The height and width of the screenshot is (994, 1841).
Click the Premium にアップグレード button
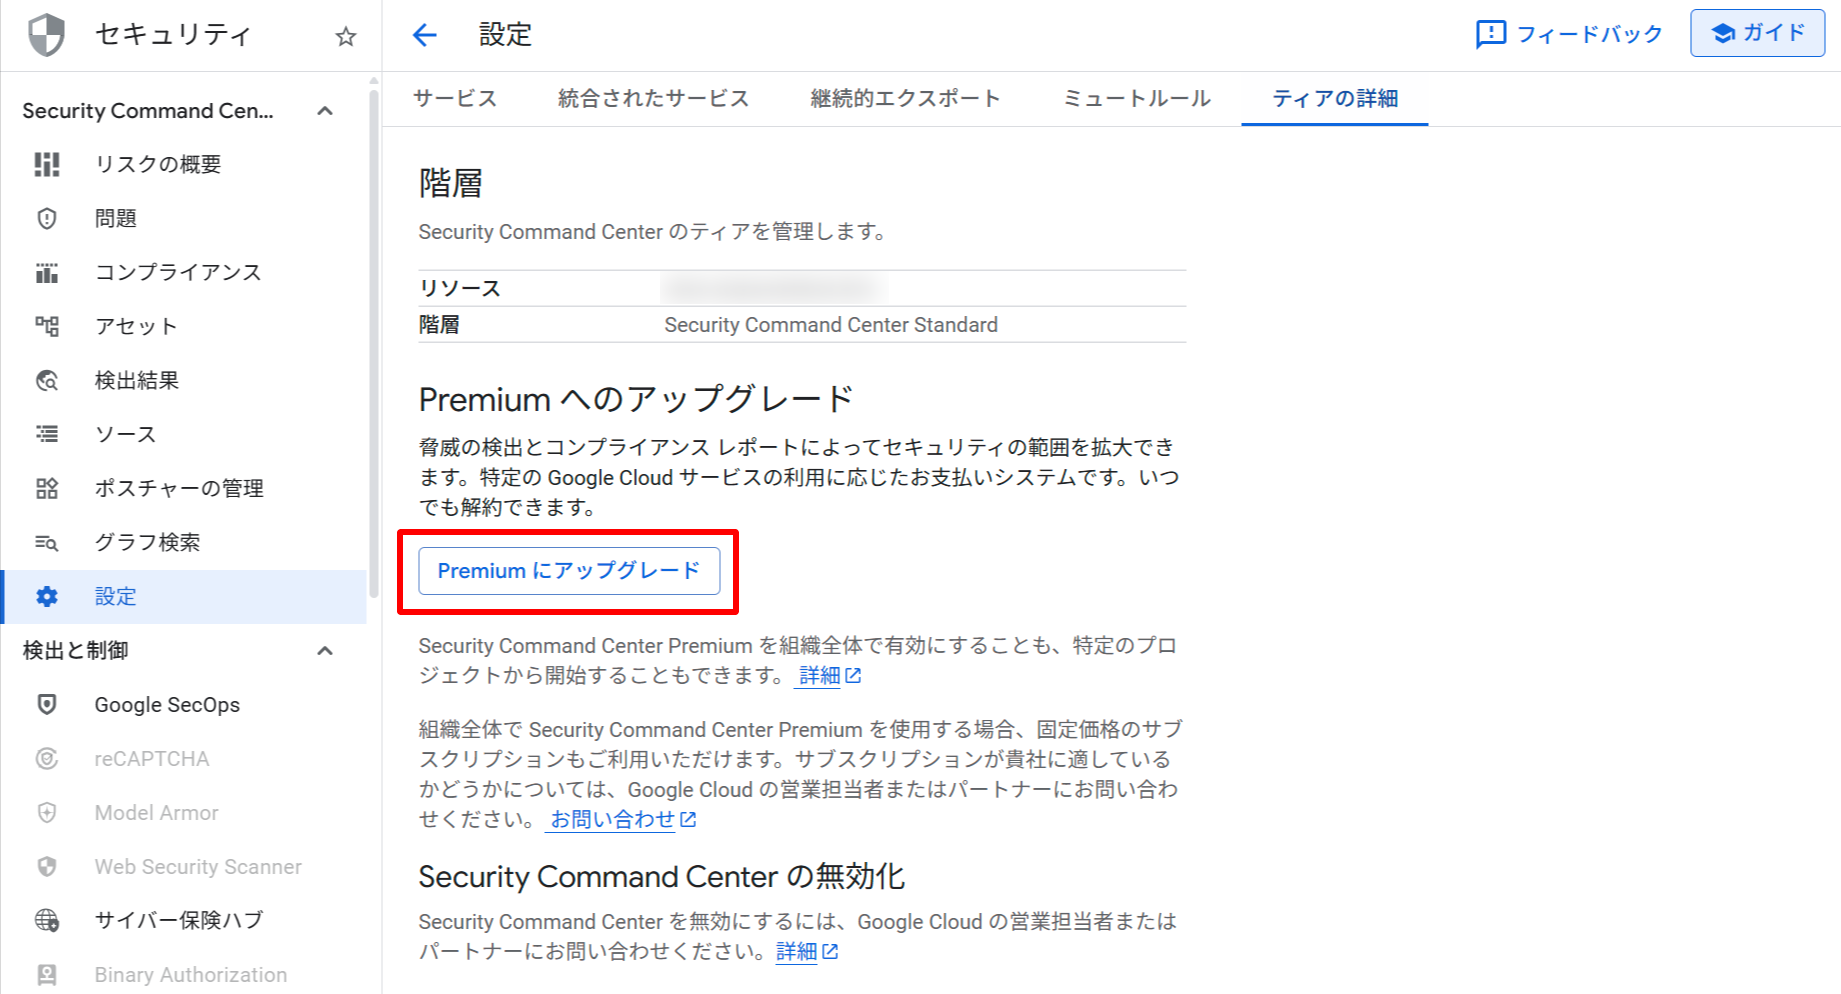click(x=569, y=571)
